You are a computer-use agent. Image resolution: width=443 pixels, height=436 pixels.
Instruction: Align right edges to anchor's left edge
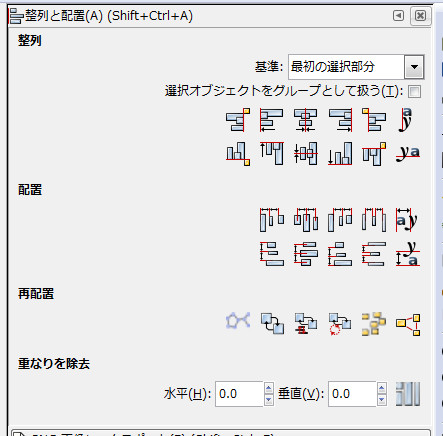(x=238, y=120)
